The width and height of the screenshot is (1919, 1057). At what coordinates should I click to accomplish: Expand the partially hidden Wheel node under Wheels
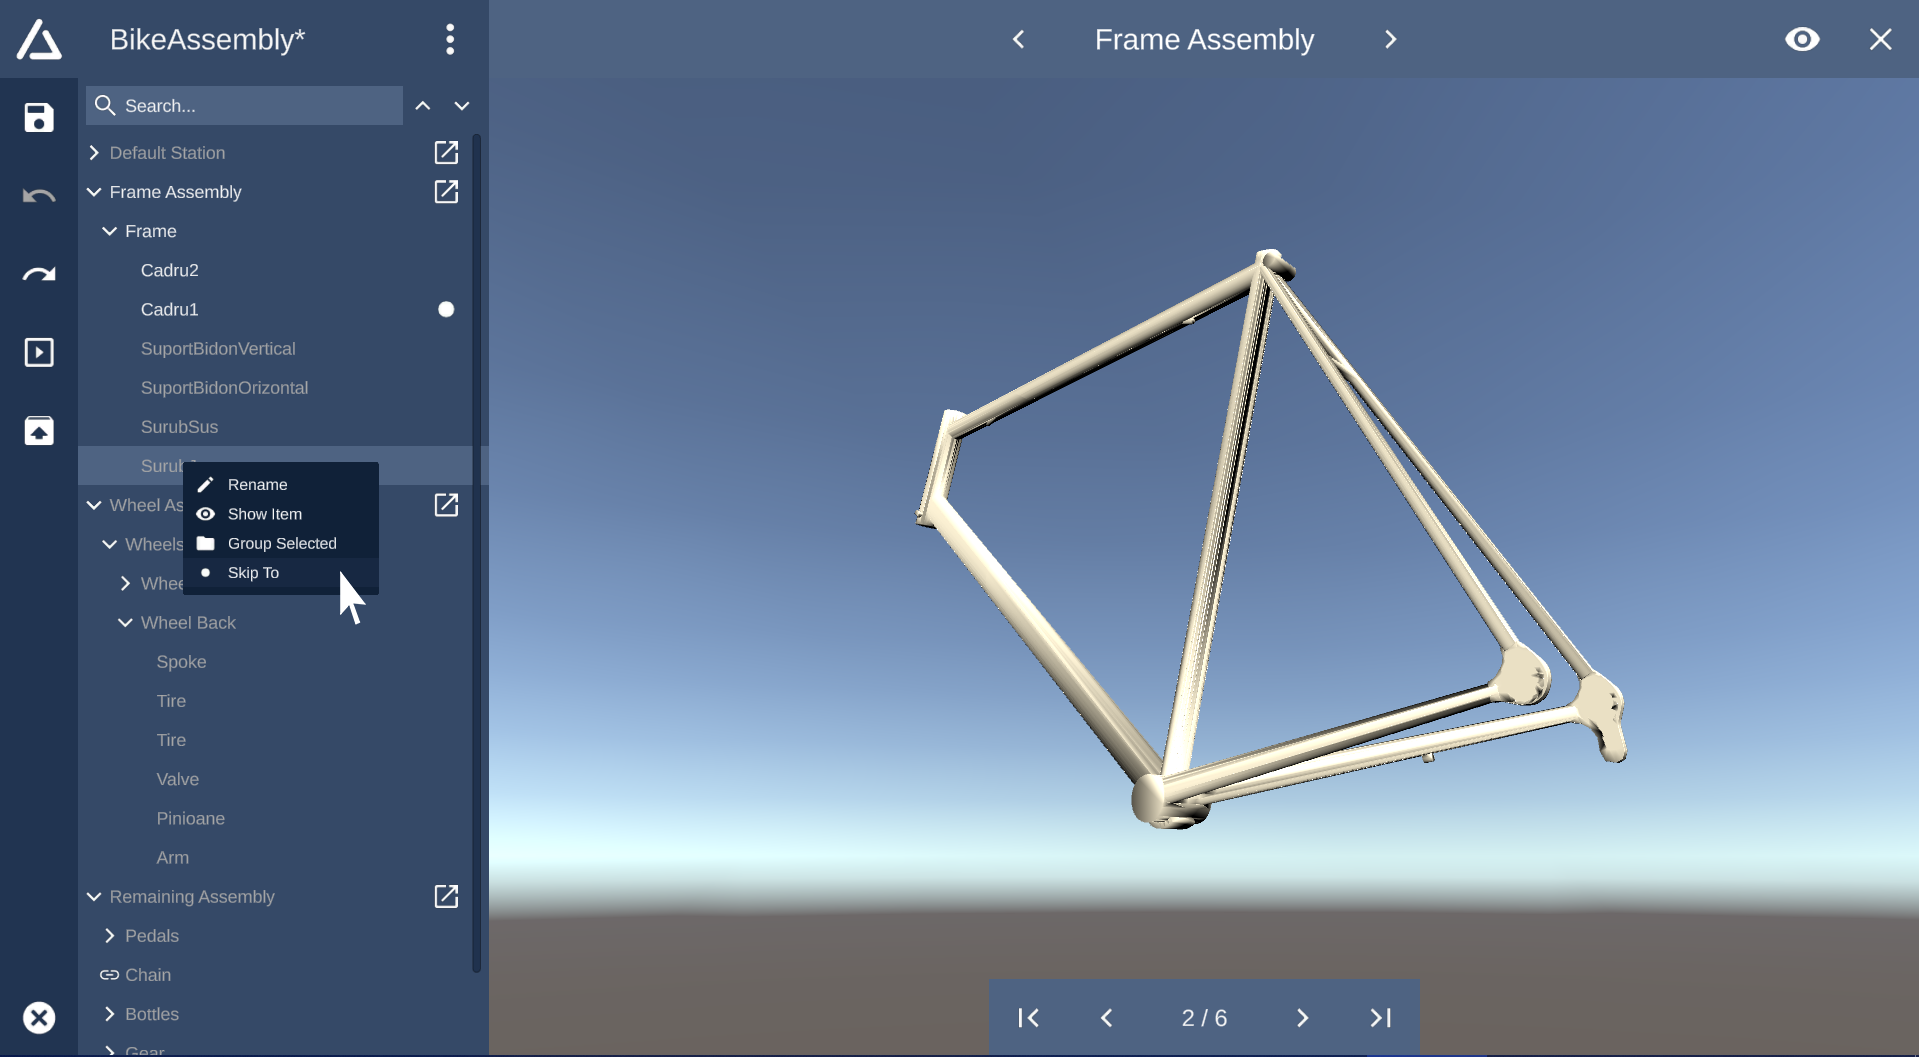pos(125,584)
